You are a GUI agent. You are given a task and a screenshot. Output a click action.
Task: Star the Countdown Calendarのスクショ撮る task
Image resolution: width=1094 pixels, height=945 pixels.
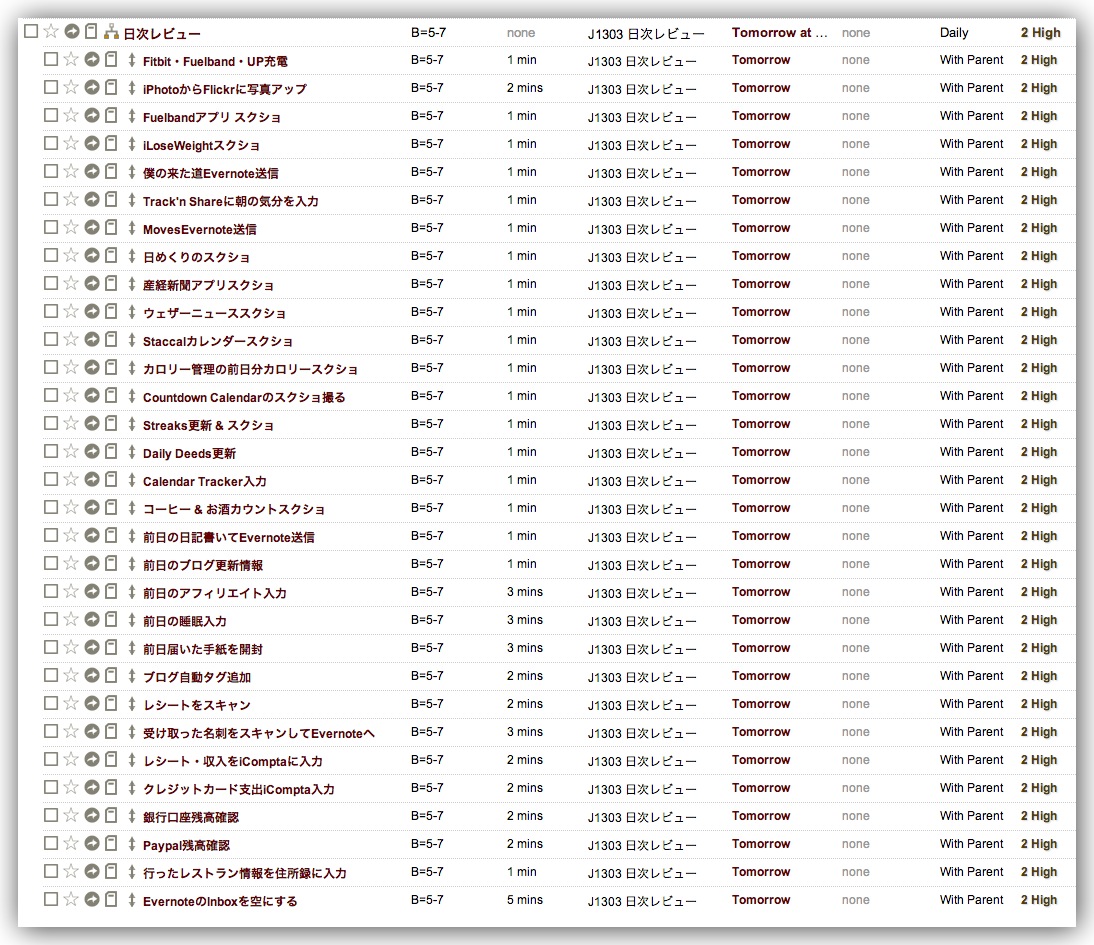[70, 395]
